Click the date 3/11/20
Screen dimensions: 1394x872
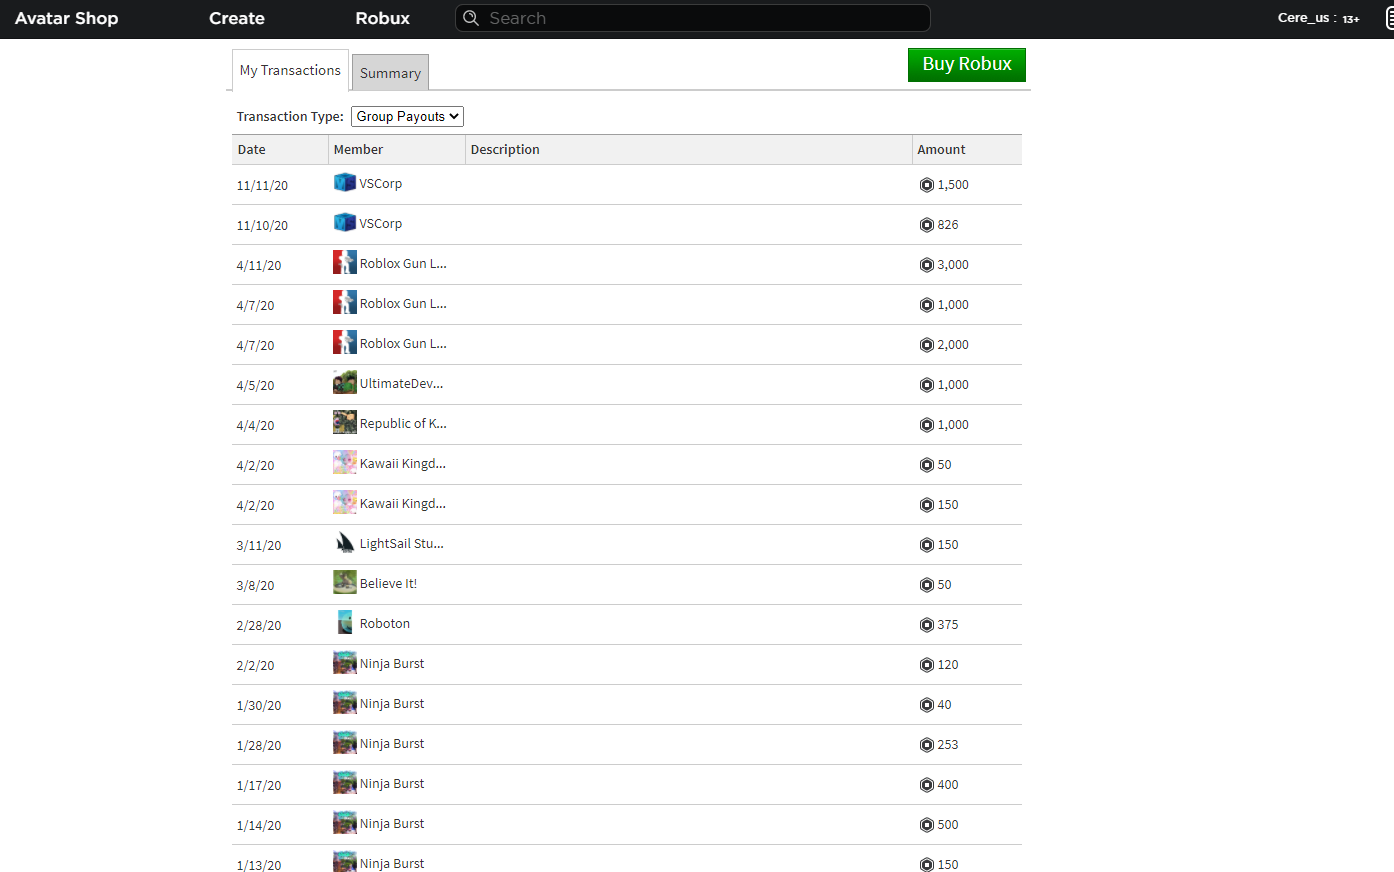click(259, 545)
